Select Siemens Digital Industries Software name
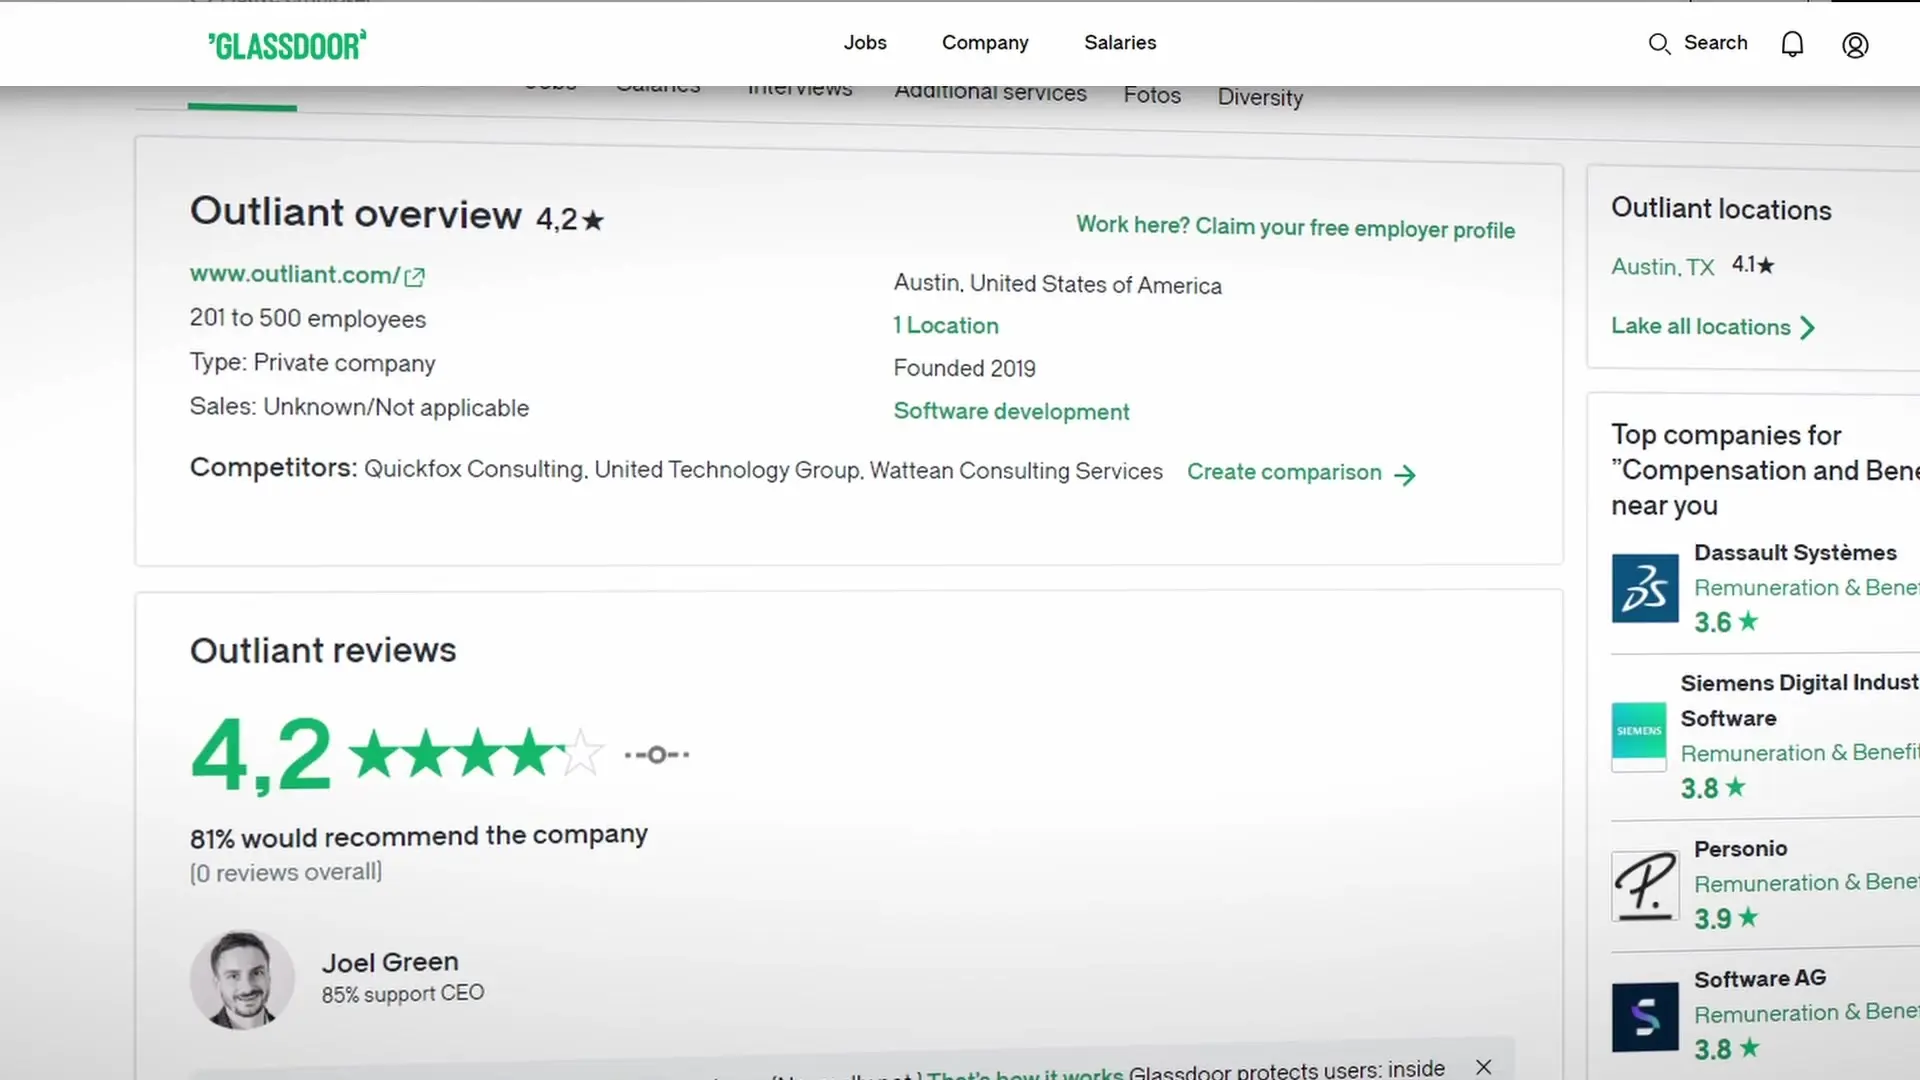Viewport: 1920px width, 1080px height. [x=1800, y=700]
